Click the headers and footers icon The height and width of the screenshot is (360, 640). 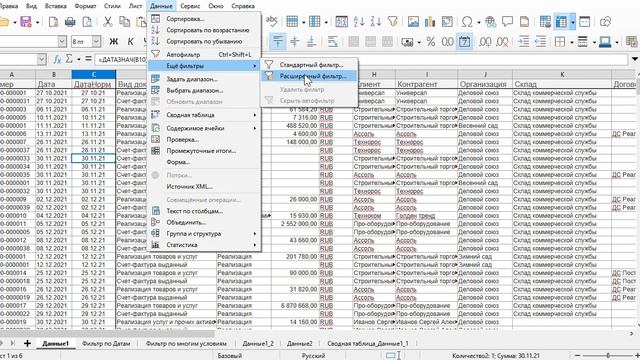524,21
